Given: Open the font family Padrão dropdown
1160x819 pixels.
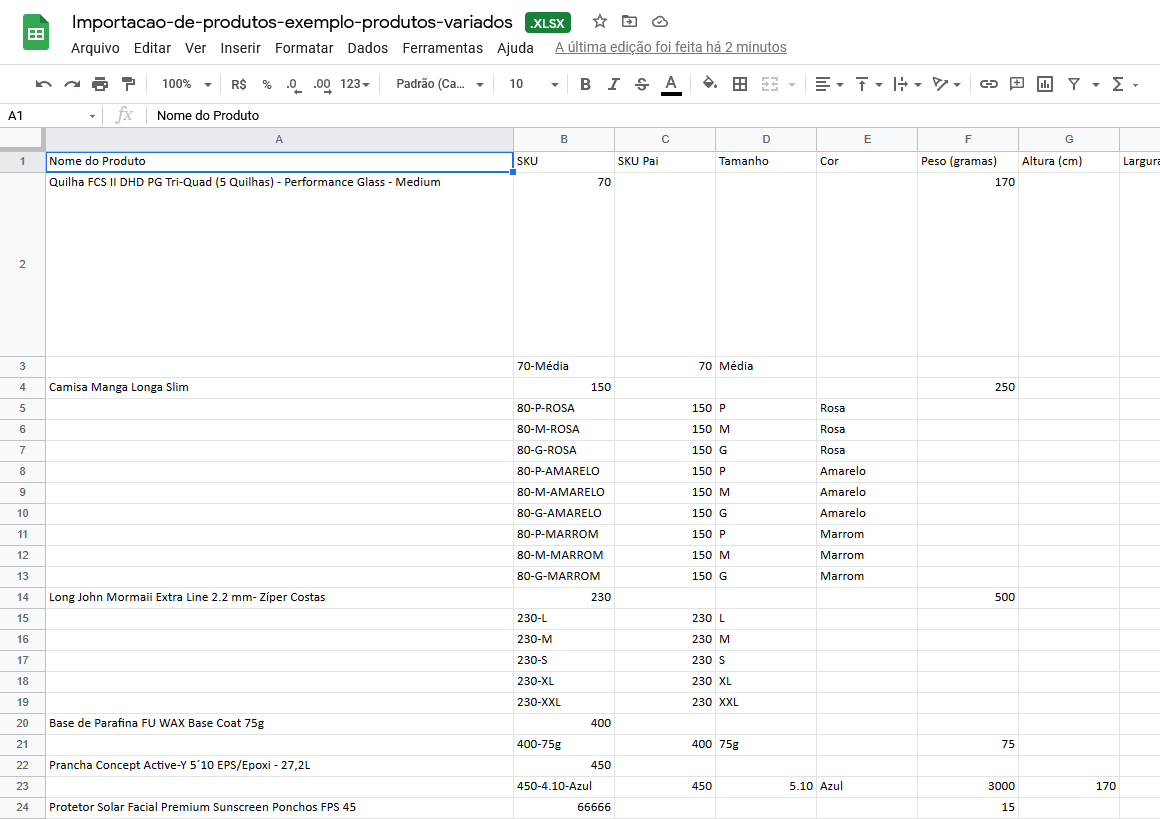Looking at the screenshot, I should point(439,84).
